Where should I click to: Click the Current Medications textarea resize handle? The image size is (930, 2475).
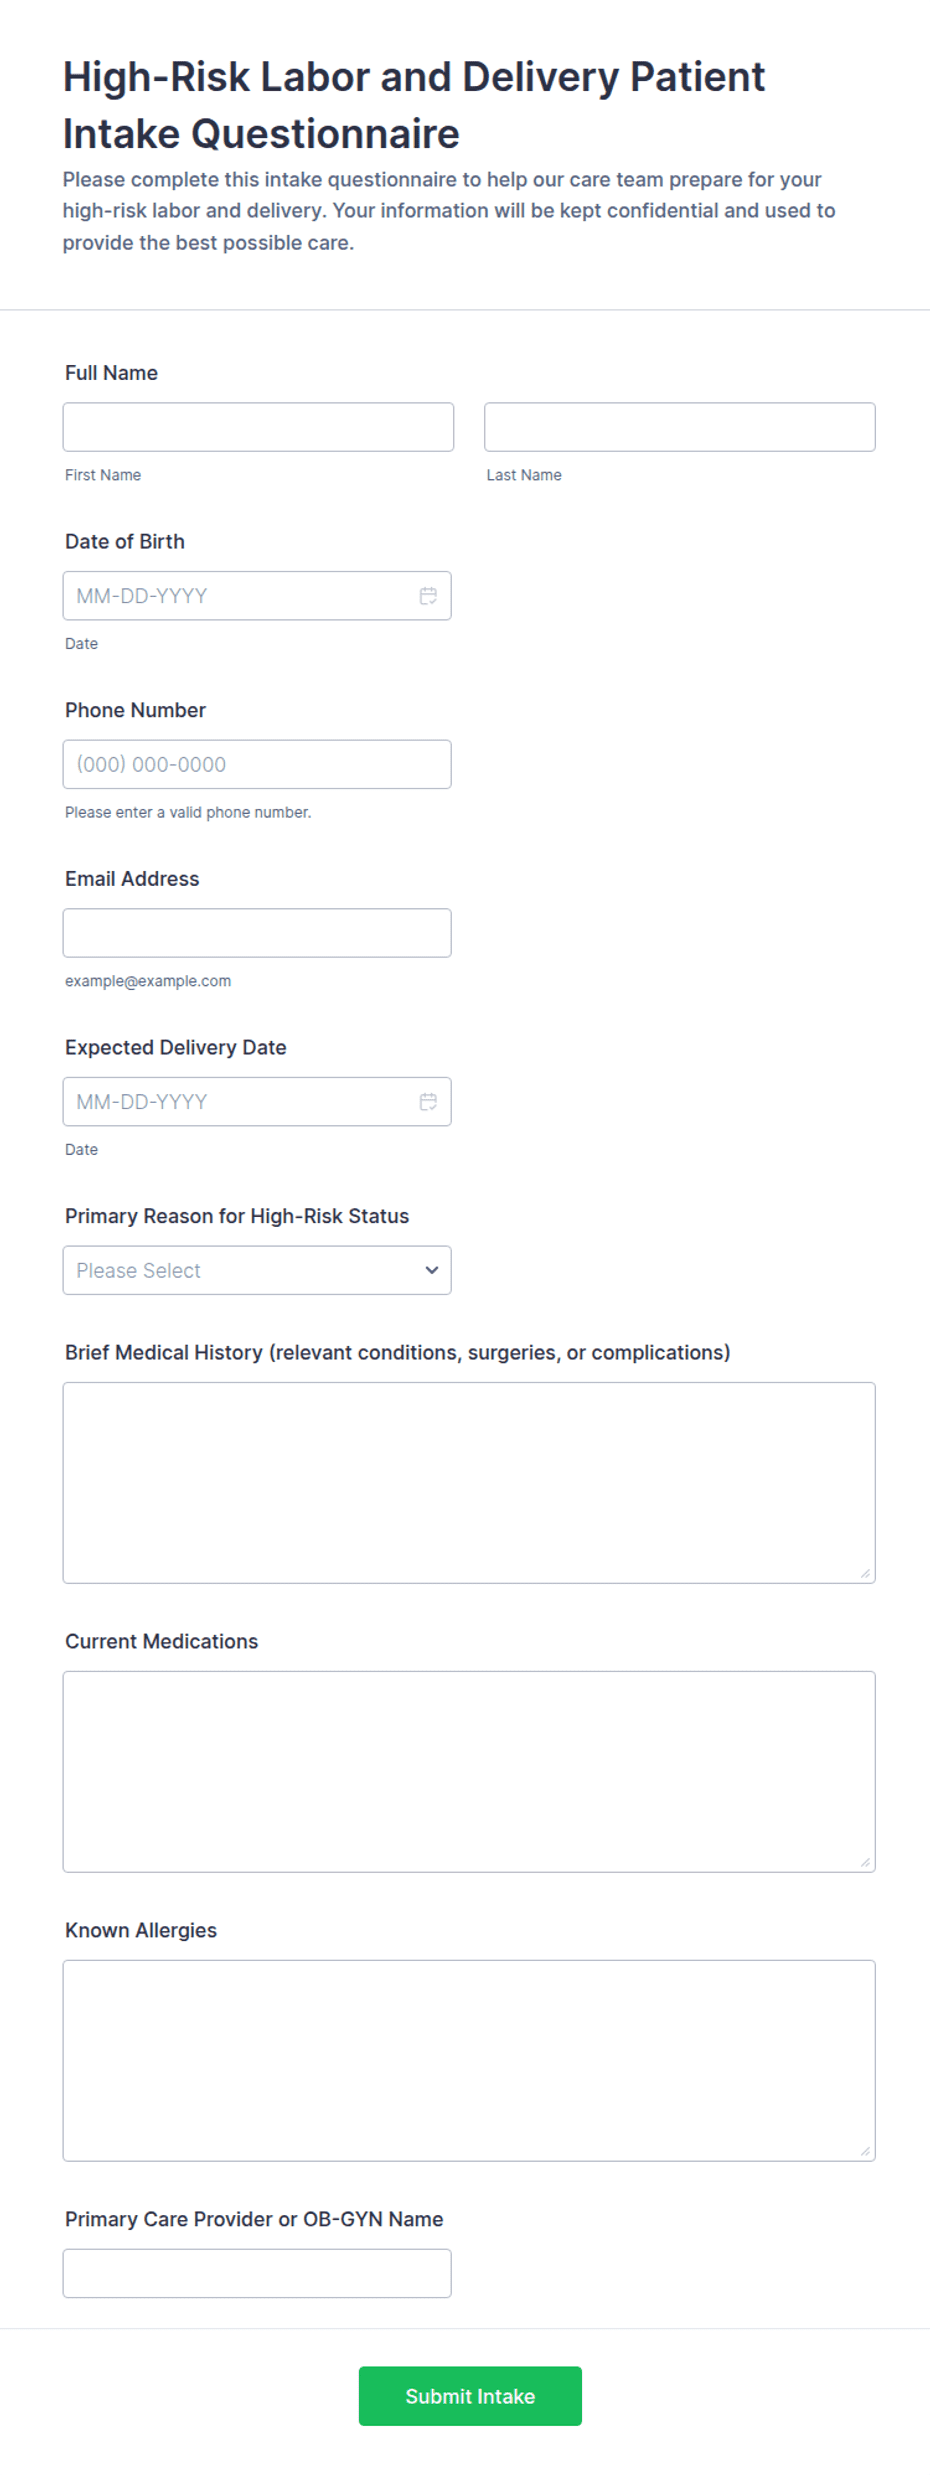865,1862
